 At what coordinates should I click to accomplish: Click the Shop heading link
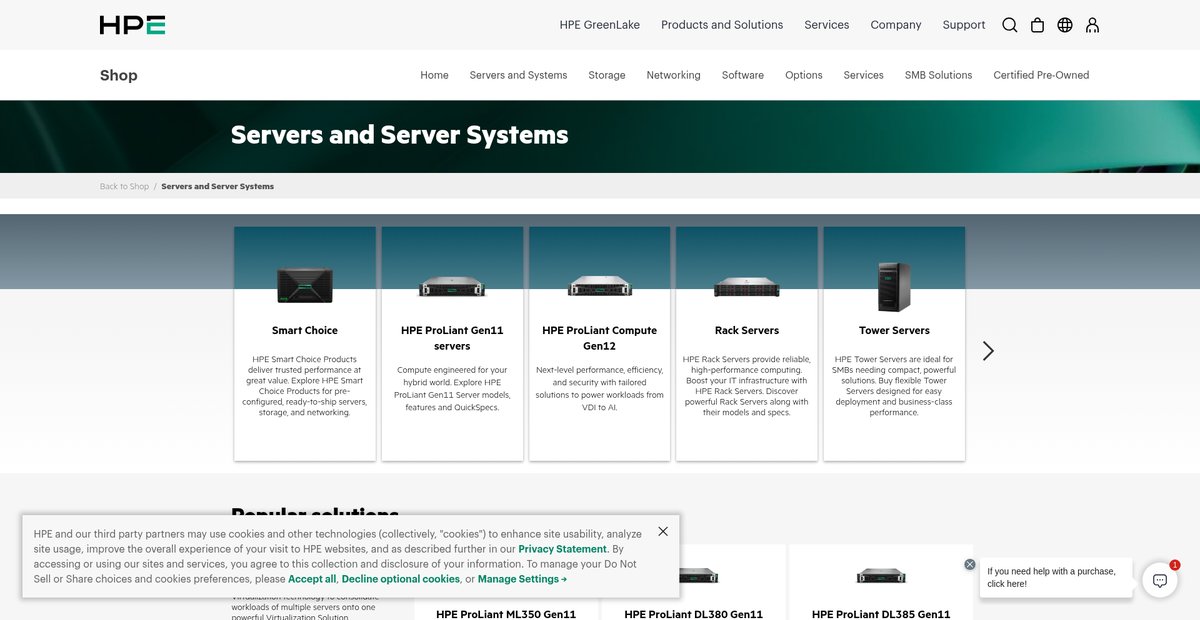(119, 75)
